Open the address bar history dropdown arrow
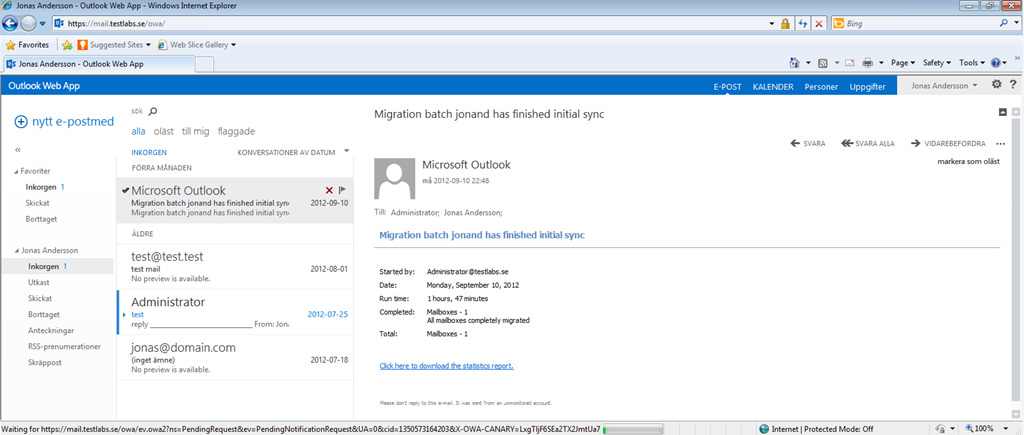The width and height of the screenshot is (1024, 435). click(774, 24)
